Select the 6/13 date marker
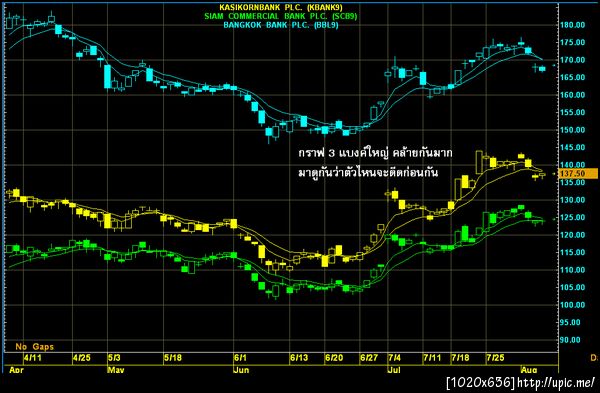This screenshot has width=600, height=393. click(299, 358)
